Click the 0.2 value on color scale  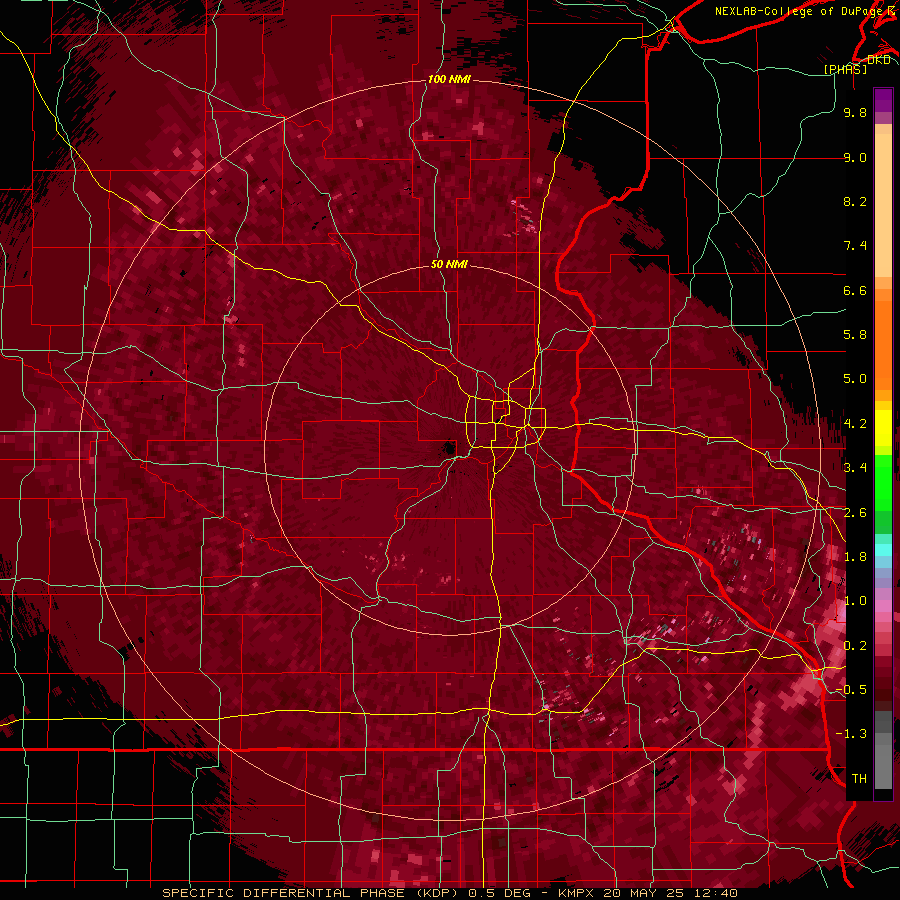pyautogui.click(x=855, y=646)
